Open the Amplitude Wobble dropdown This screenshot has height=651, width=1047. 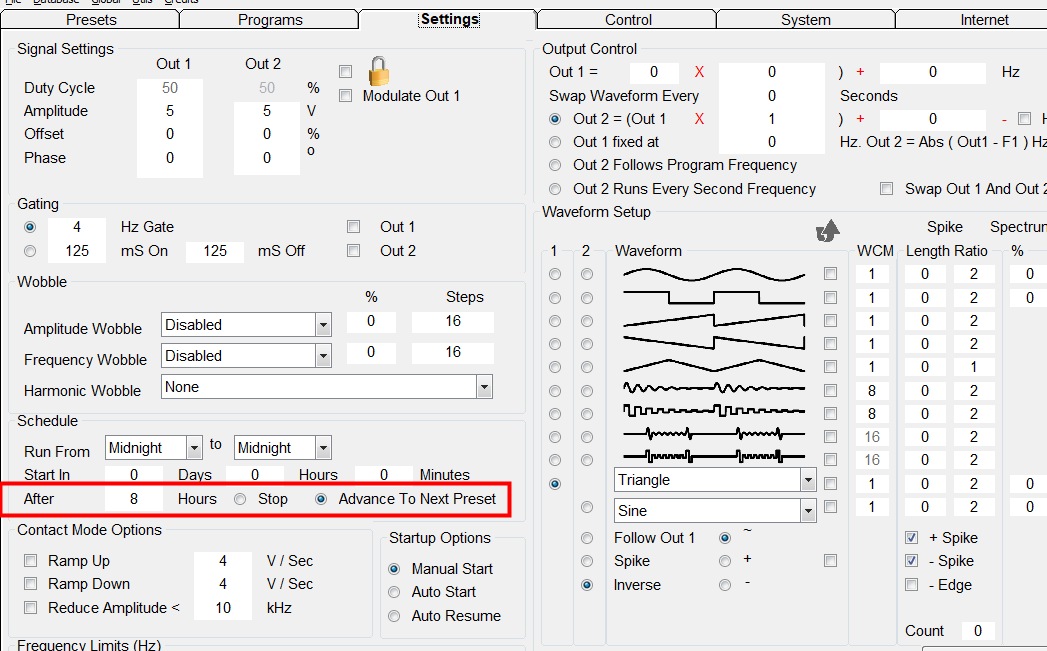click(322, 325)
